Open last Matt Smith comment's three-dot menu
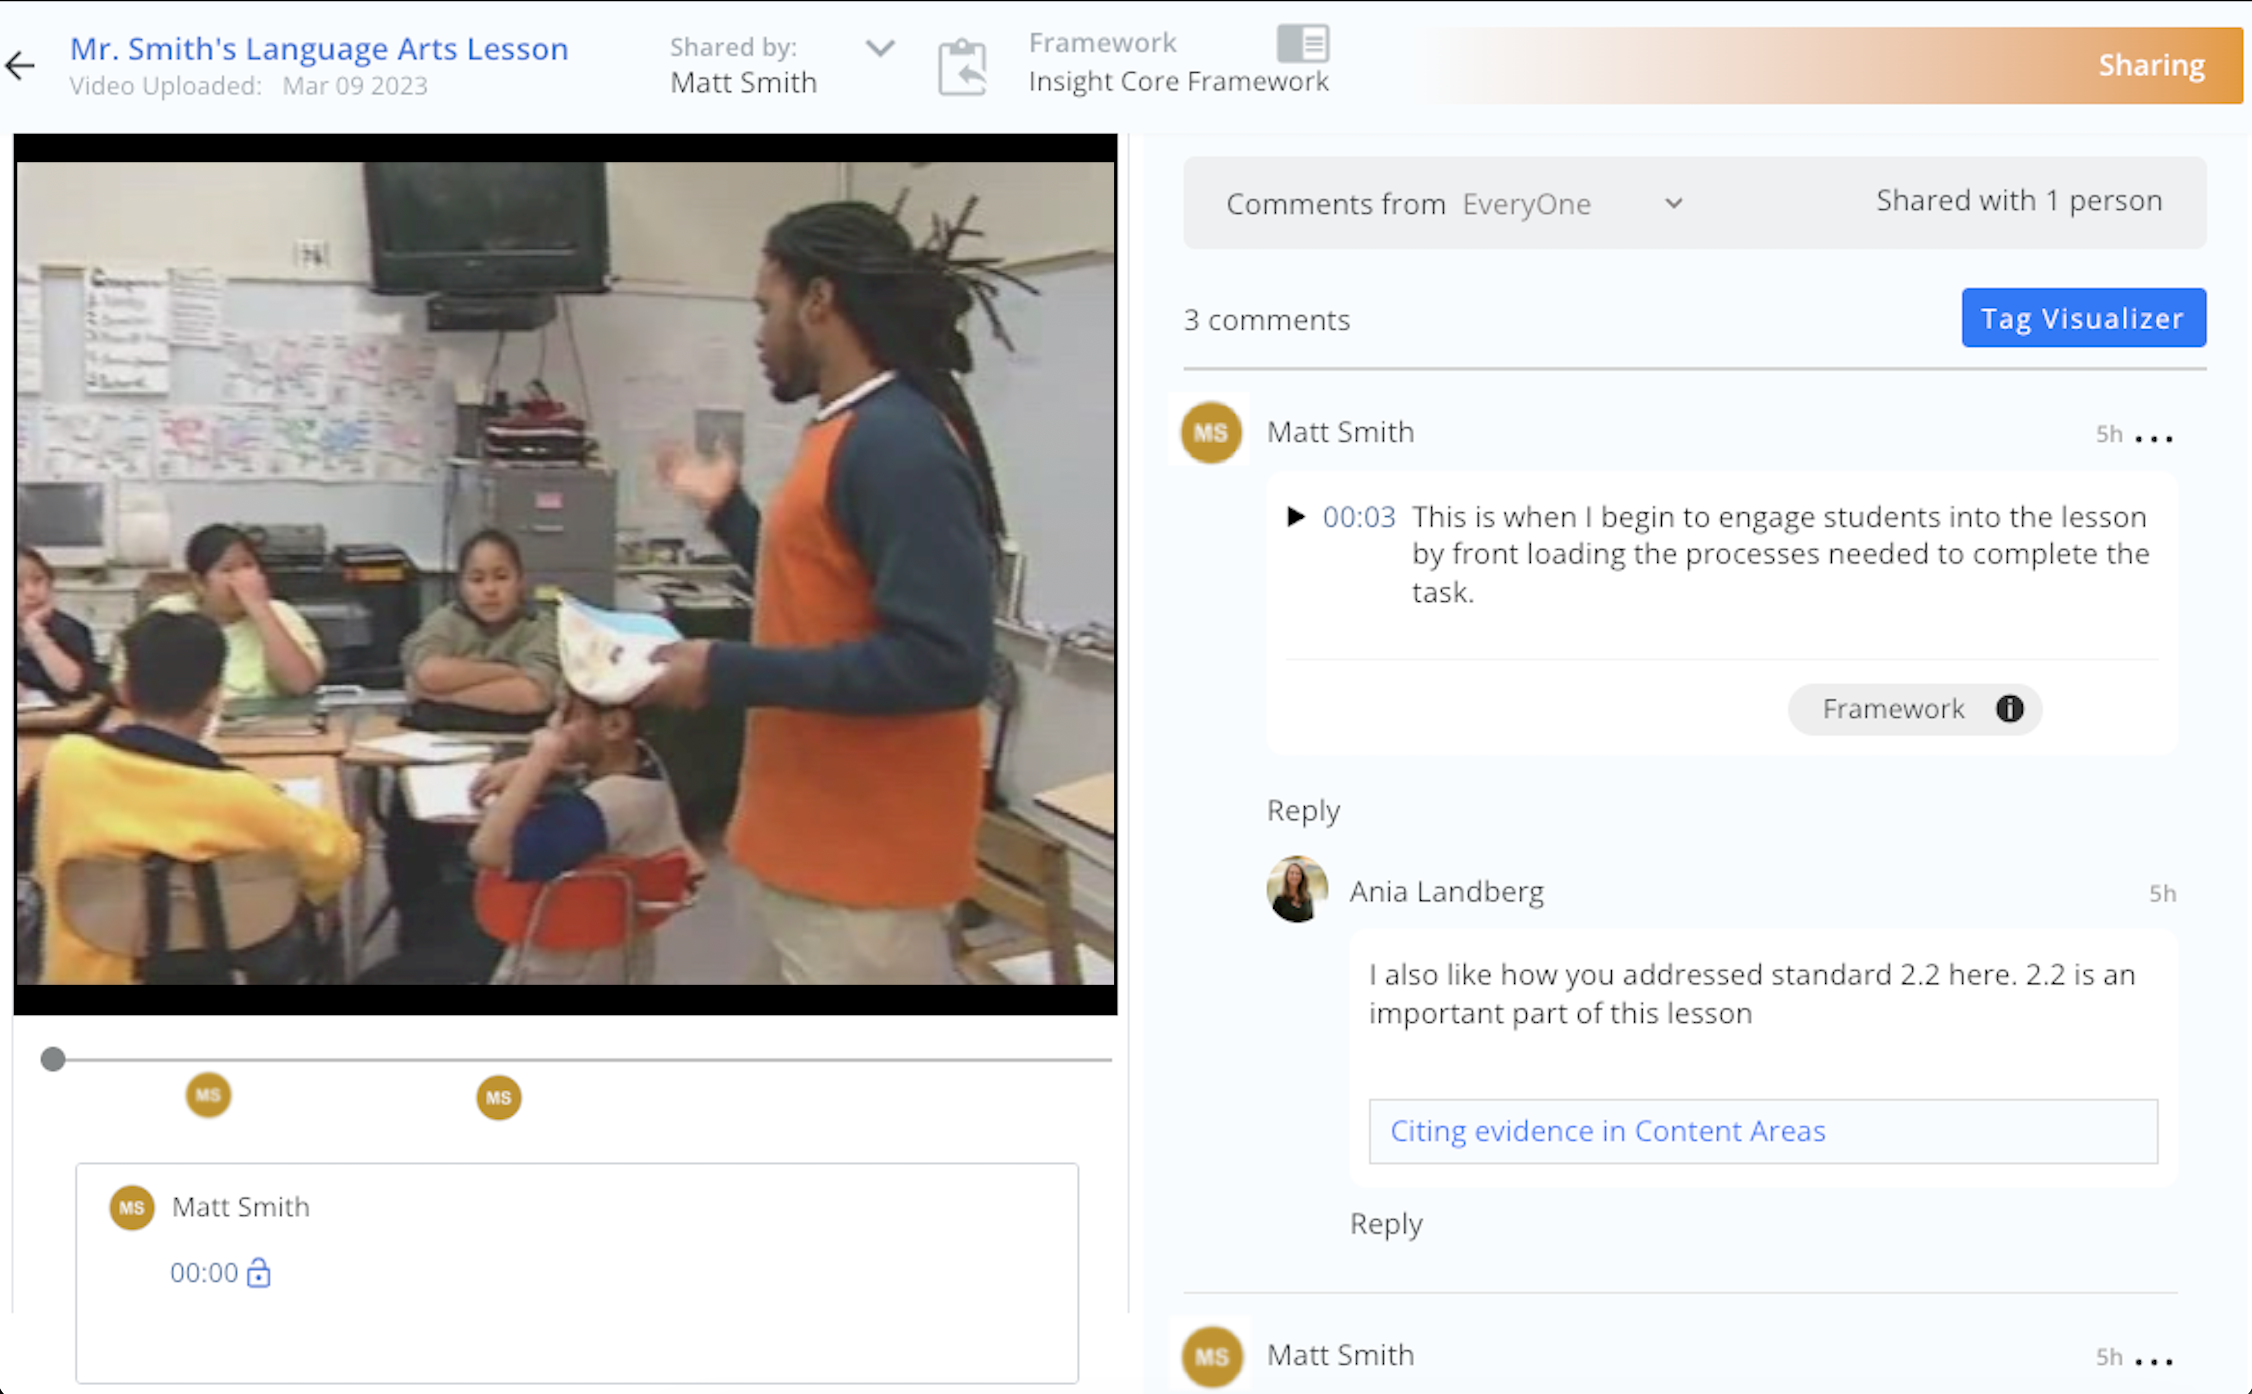Image resolution: width=2252 pixels, height=1394 pixels. (2154, 1361)
